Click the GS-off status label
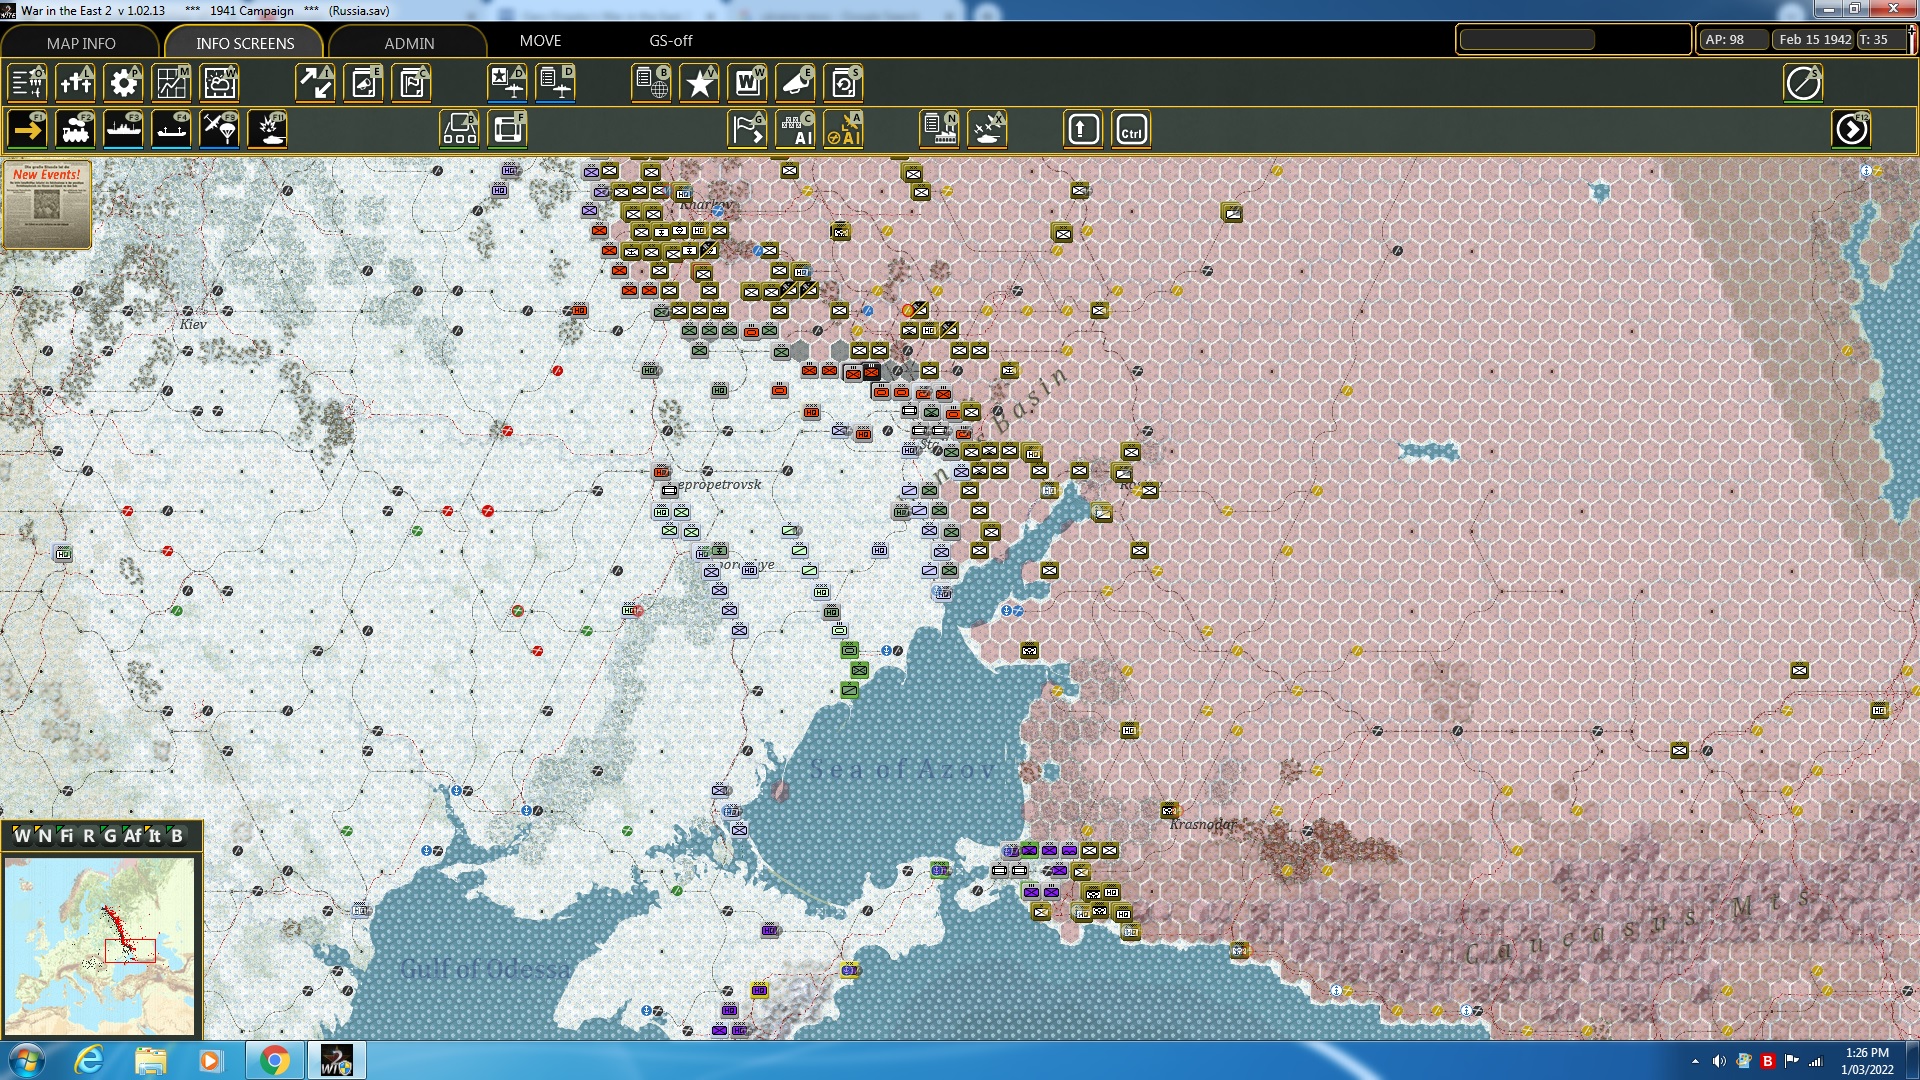The height and width of the screenshot is (1080, 1920). [670, 41]
